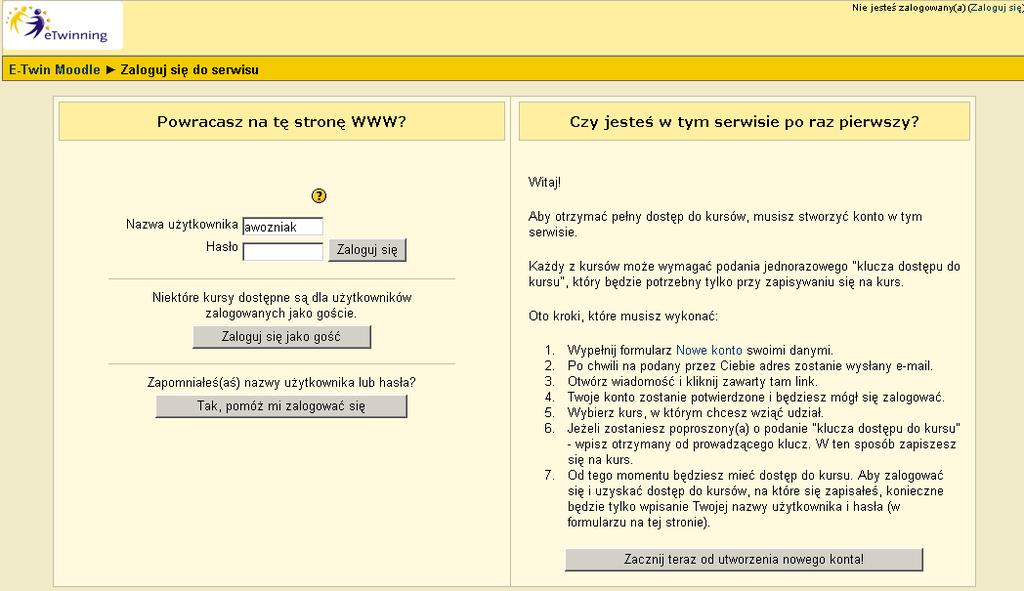The width and height of the screenshot is (1024, 591).
Task: Click Tak, pomóż mi zalogować się button
Action: coord(281,406)
